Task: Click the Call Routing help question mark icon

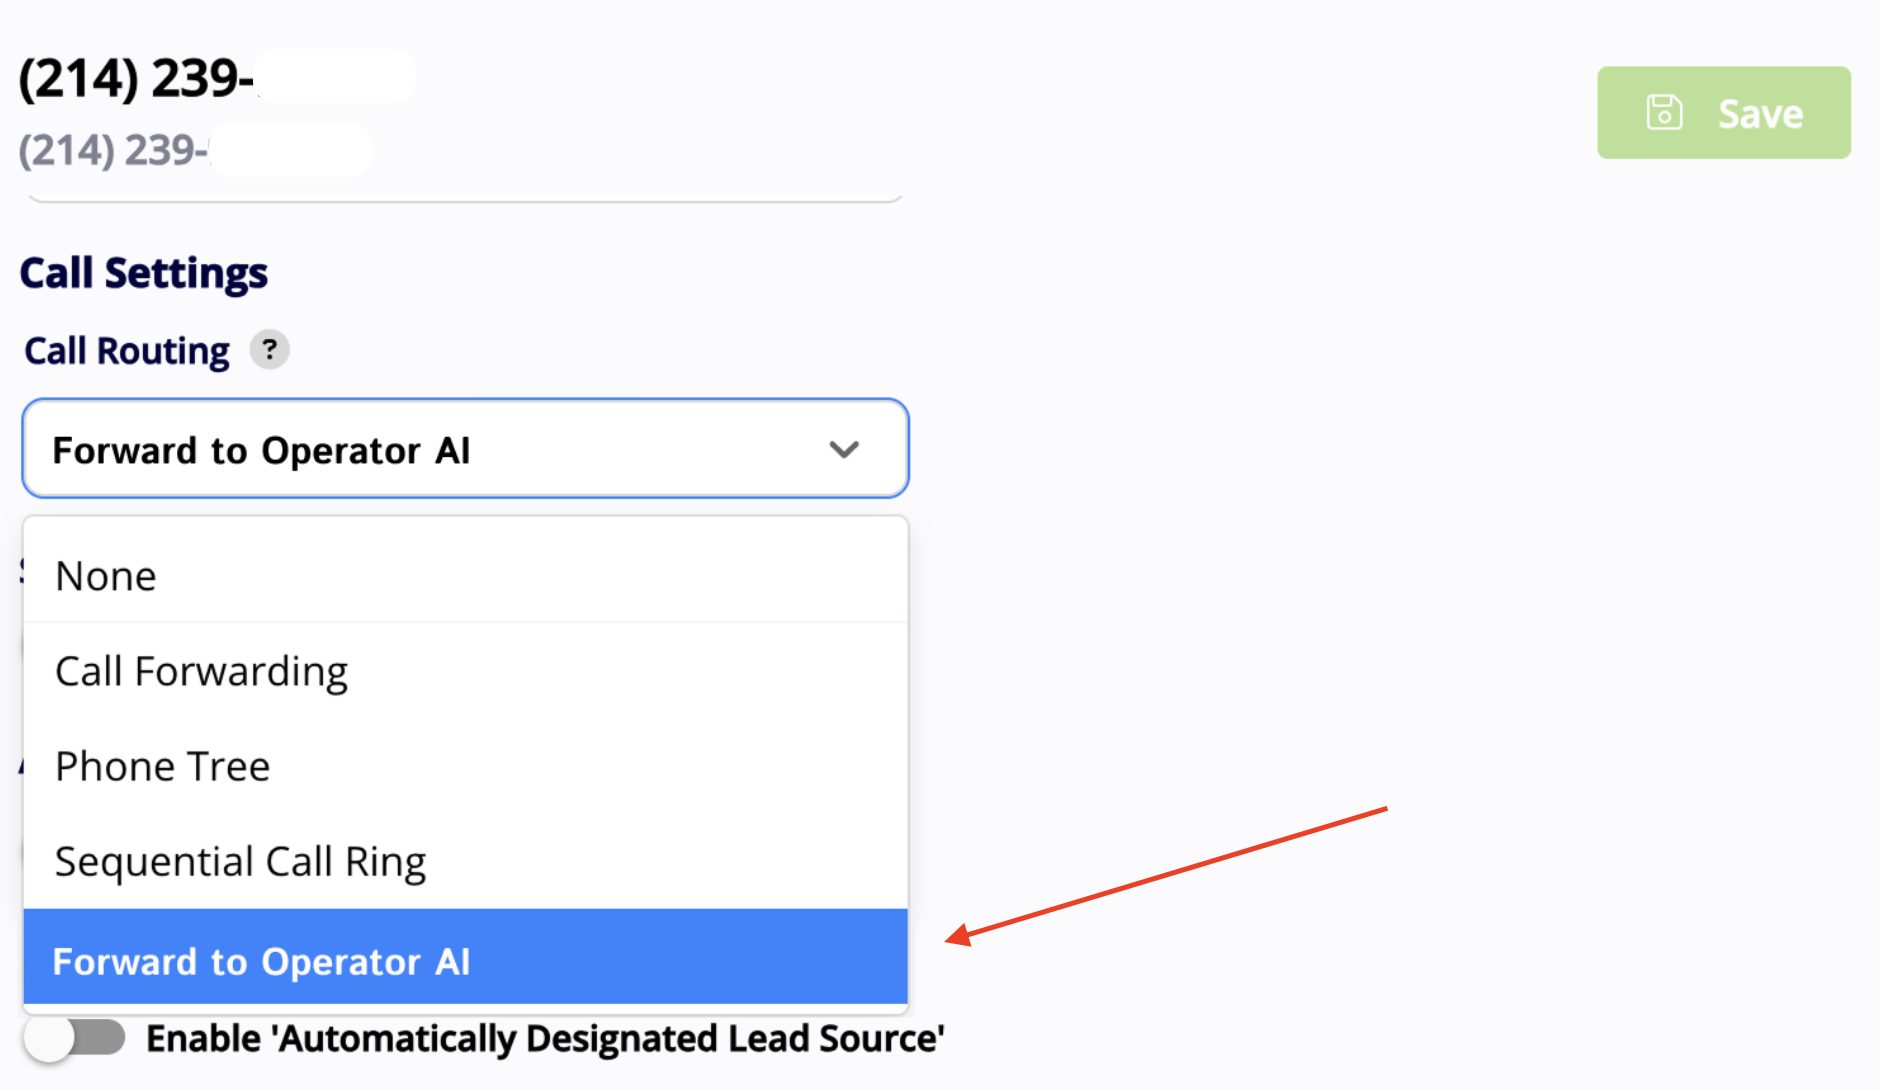Action: [x=269, y=350]
